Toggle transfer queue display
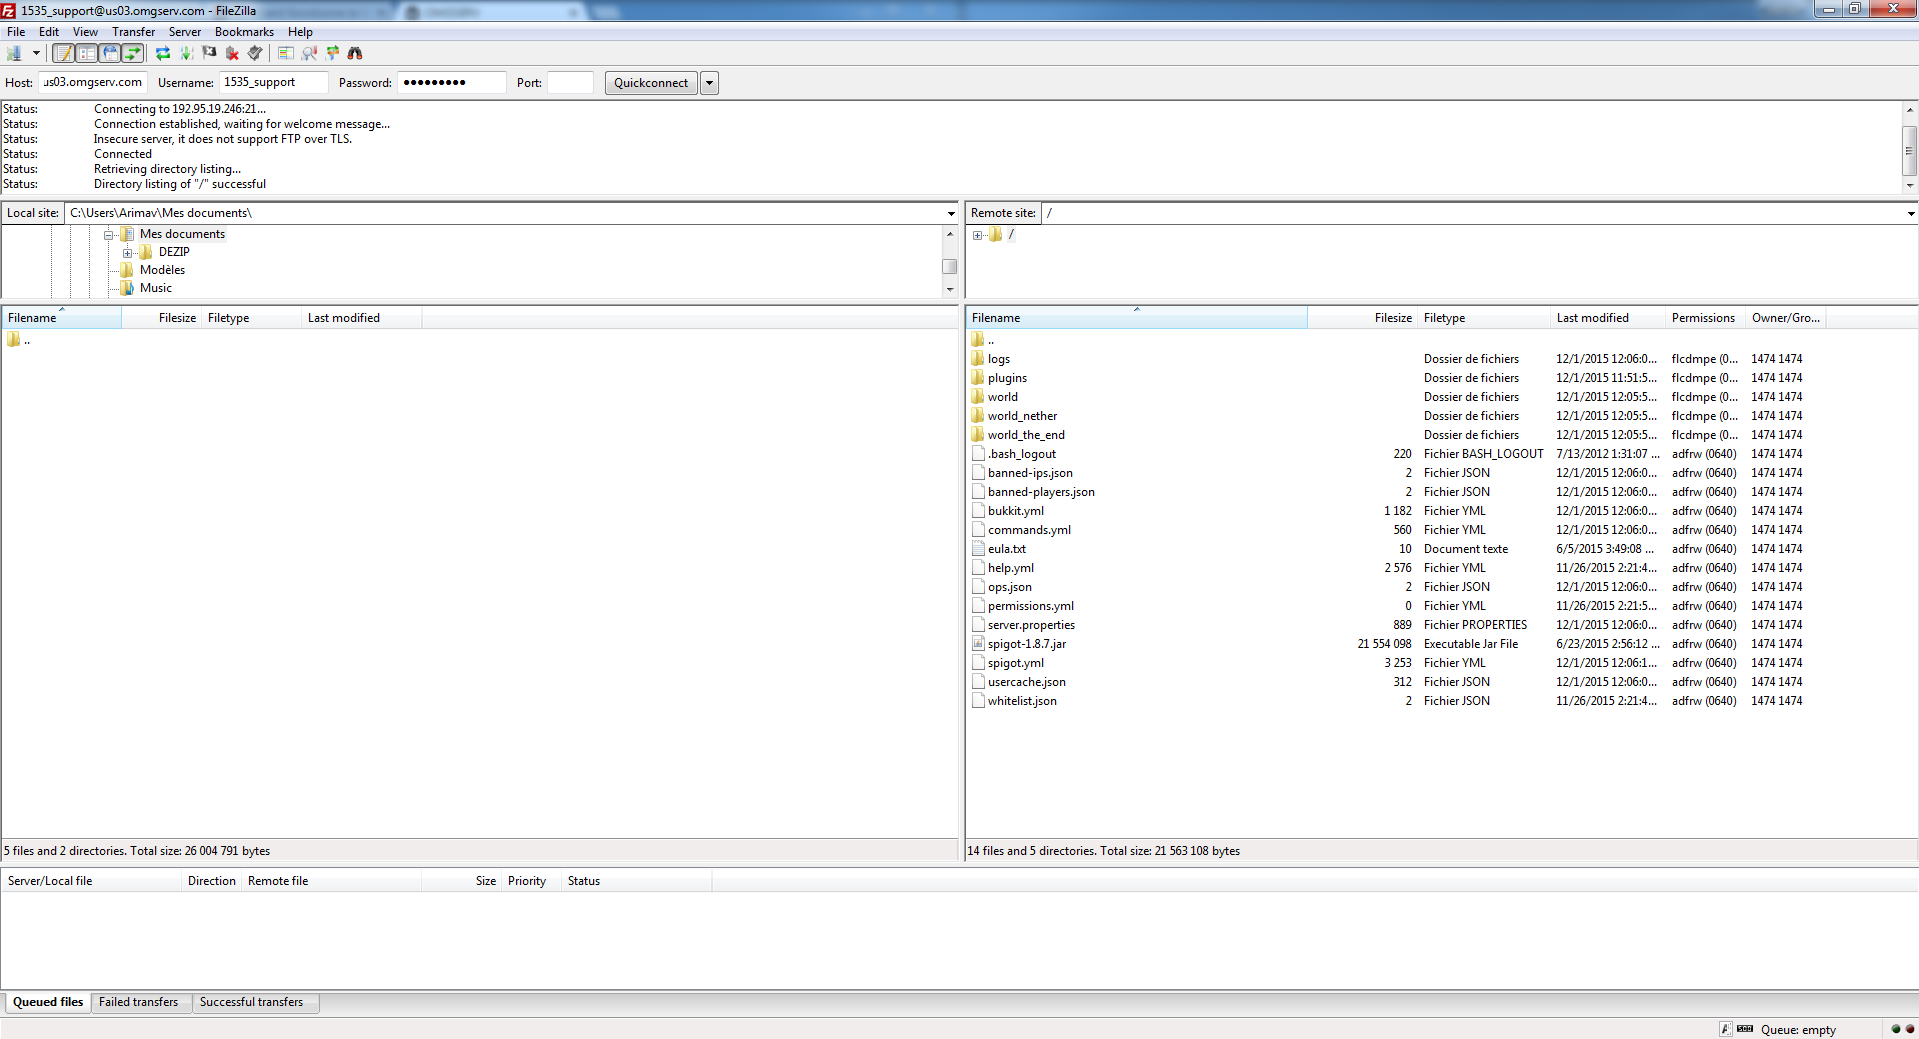 [x=132, y=53]
